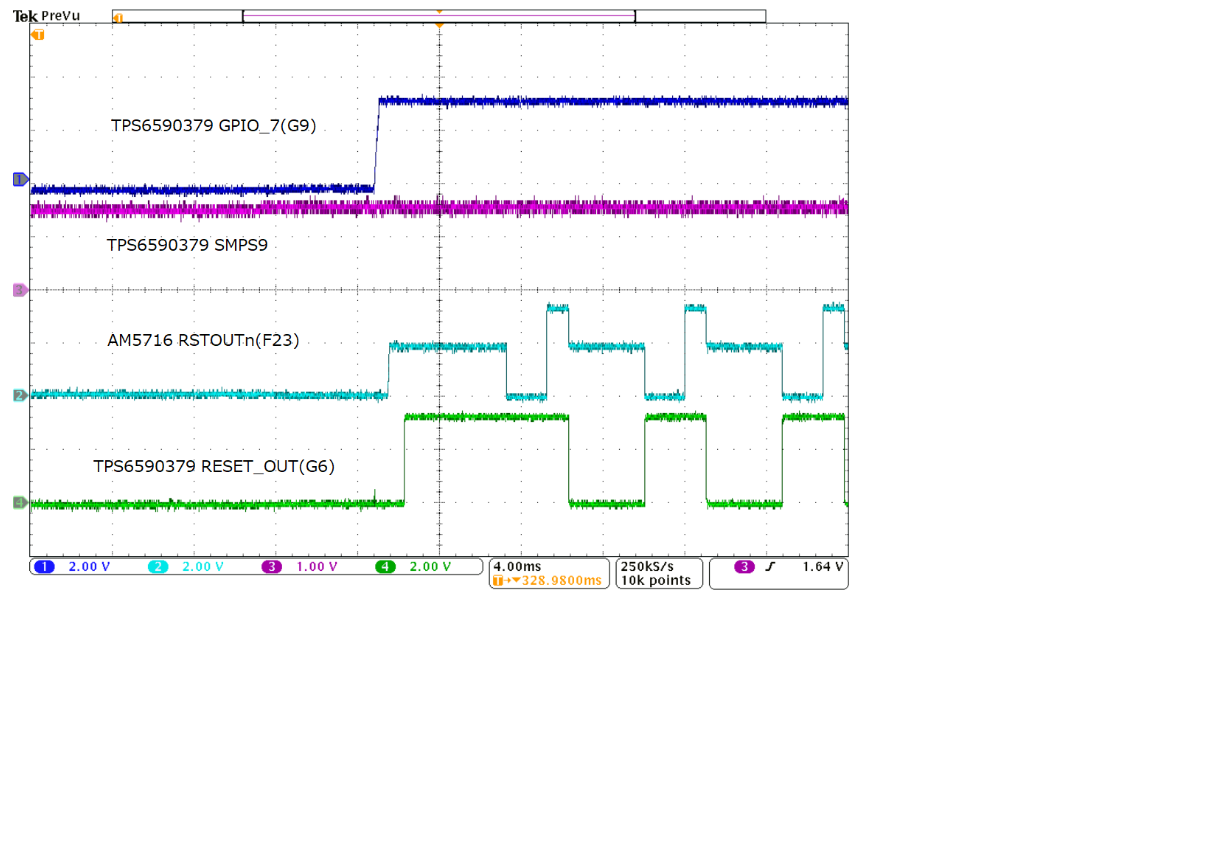Click the purple channel 3 ground marker
Viewport: 1218px width, 865px height.
(x=19, y=290)
